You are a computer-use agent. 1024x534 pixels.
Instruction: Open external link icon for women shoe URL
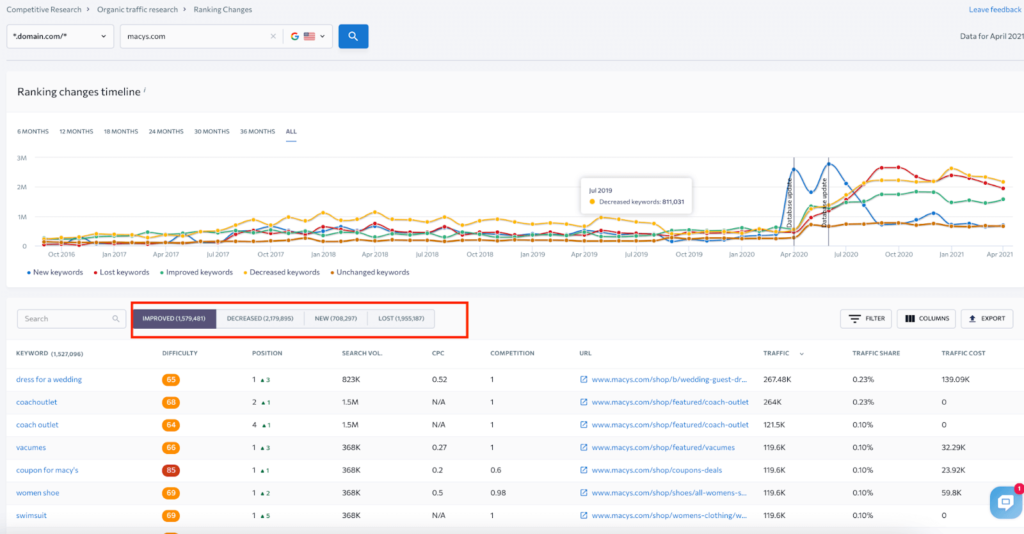click(x=583, y=493)
